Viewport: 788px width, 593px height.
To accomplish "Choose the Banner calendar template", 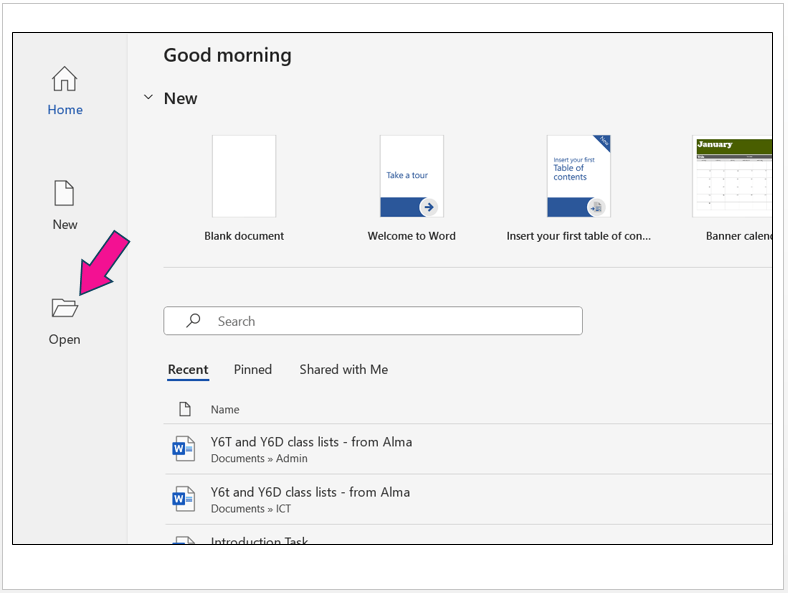I will point(732,176).
